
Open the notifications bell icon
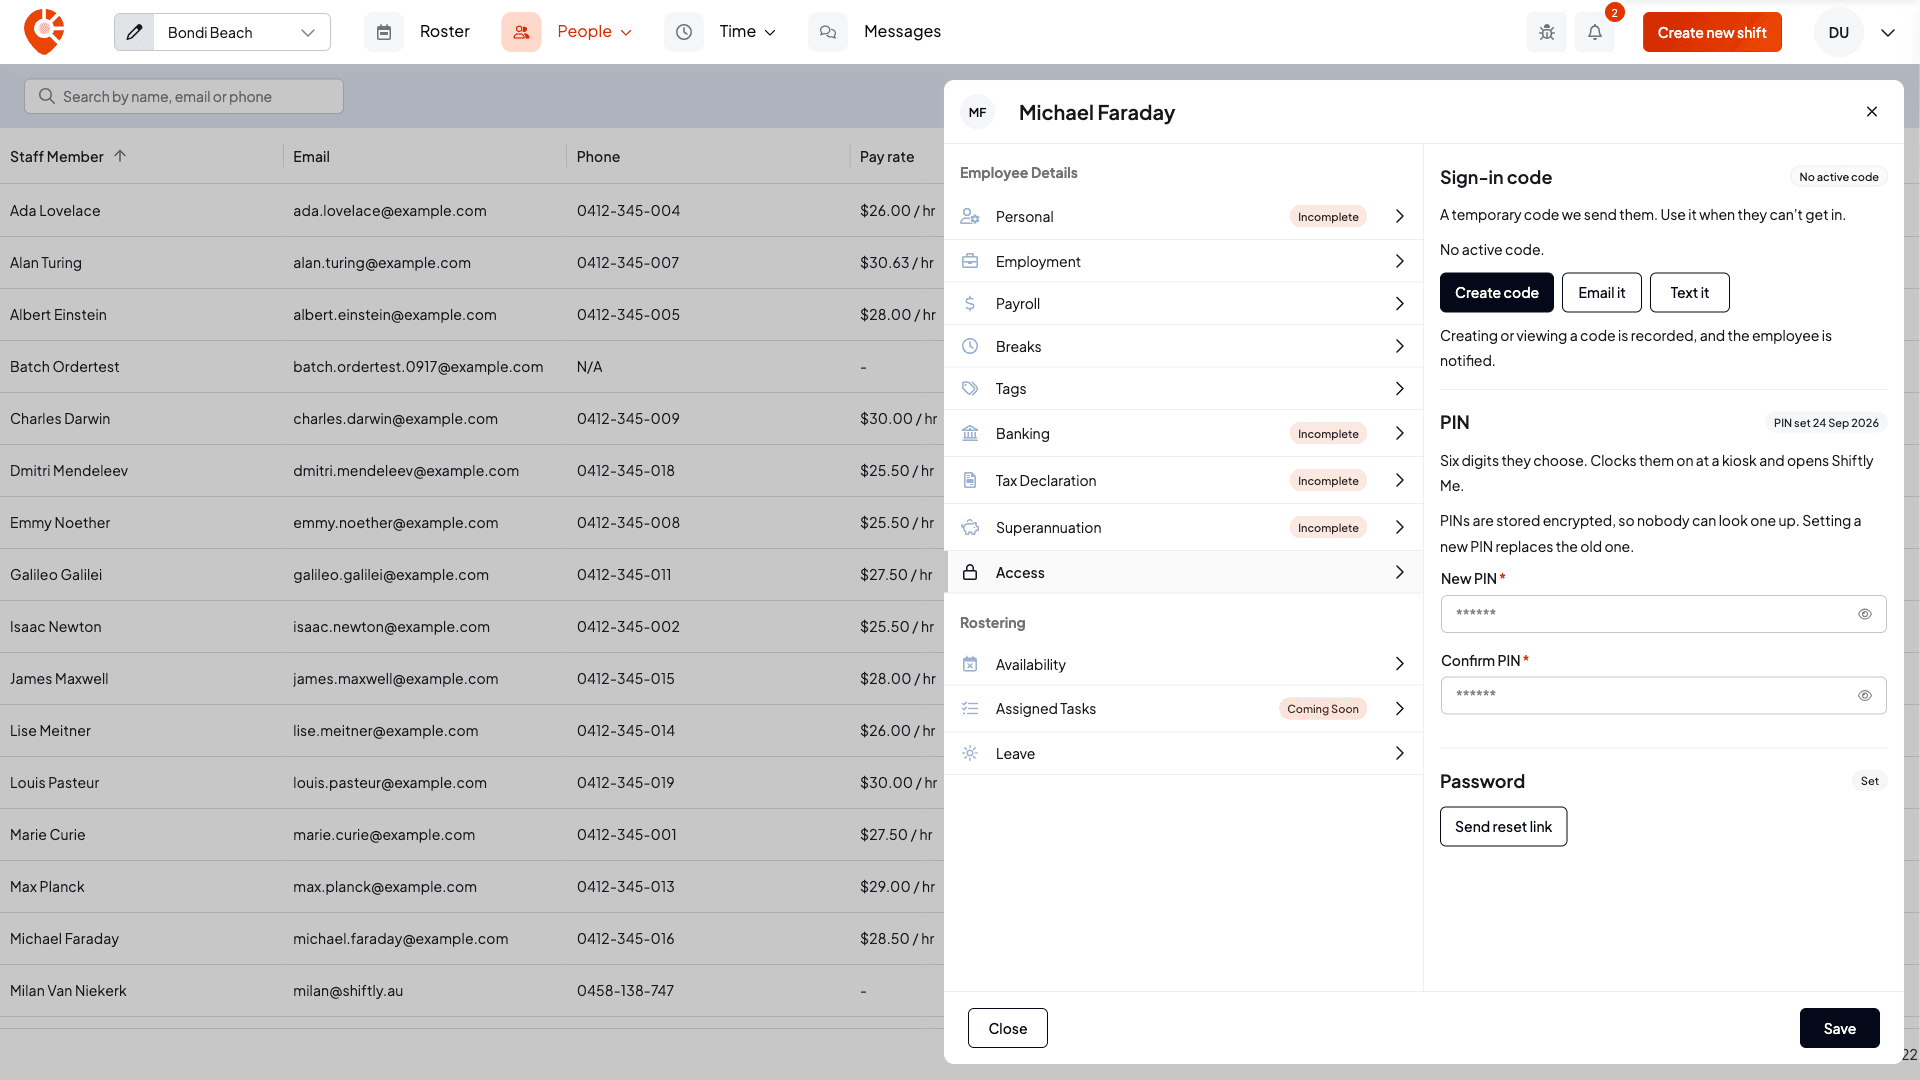coord(1595,32)
